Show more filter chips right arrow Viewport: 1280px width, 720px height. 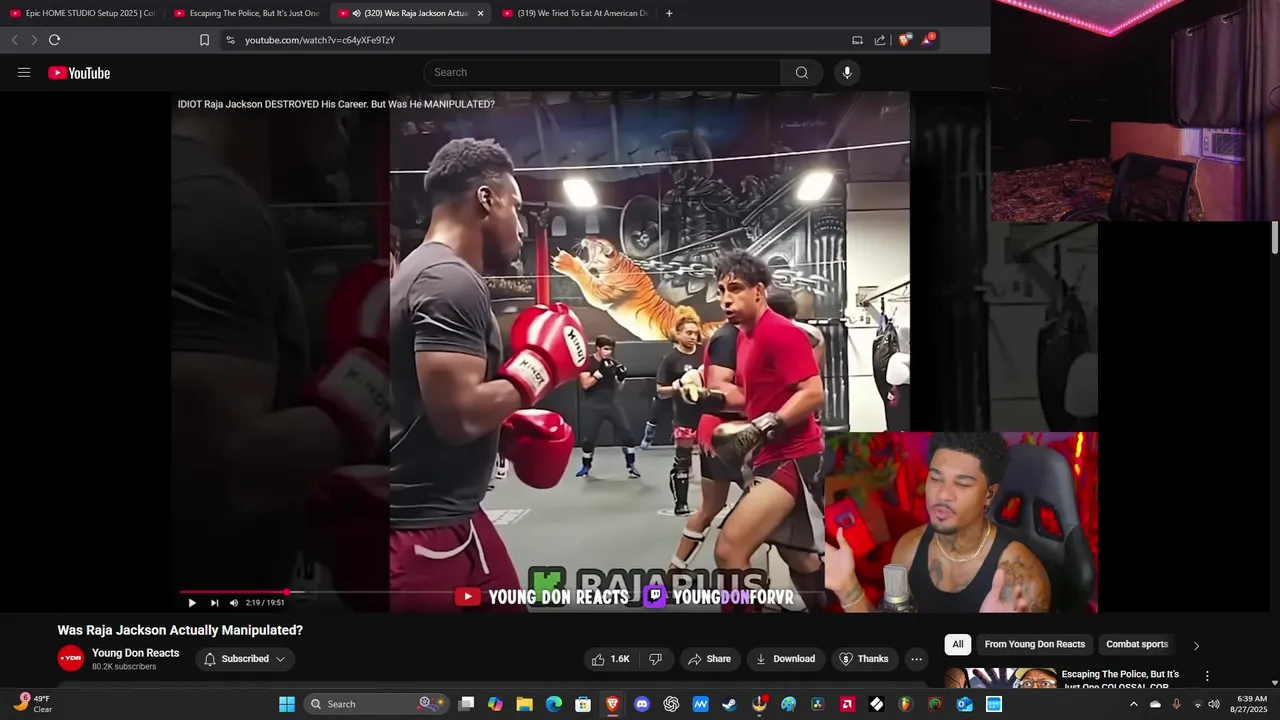pyautogui.click(x=1196, y=645)
